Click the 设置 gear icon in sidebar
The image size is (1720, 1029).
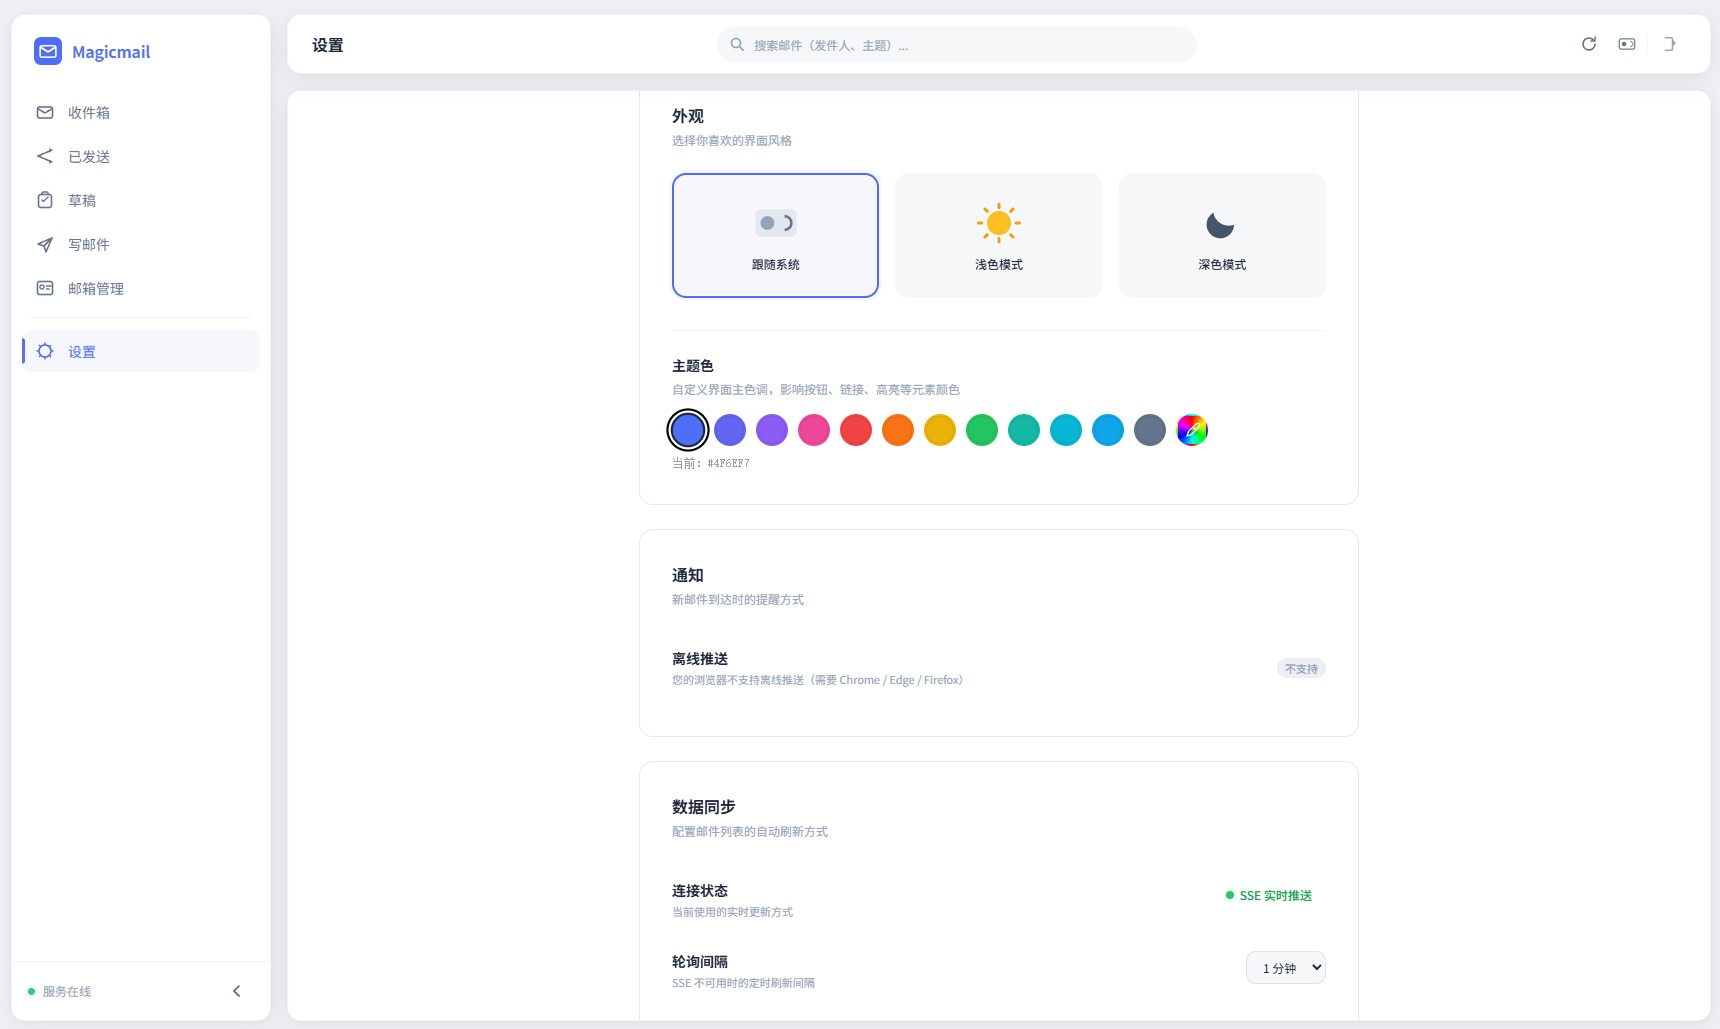[45, 351]
